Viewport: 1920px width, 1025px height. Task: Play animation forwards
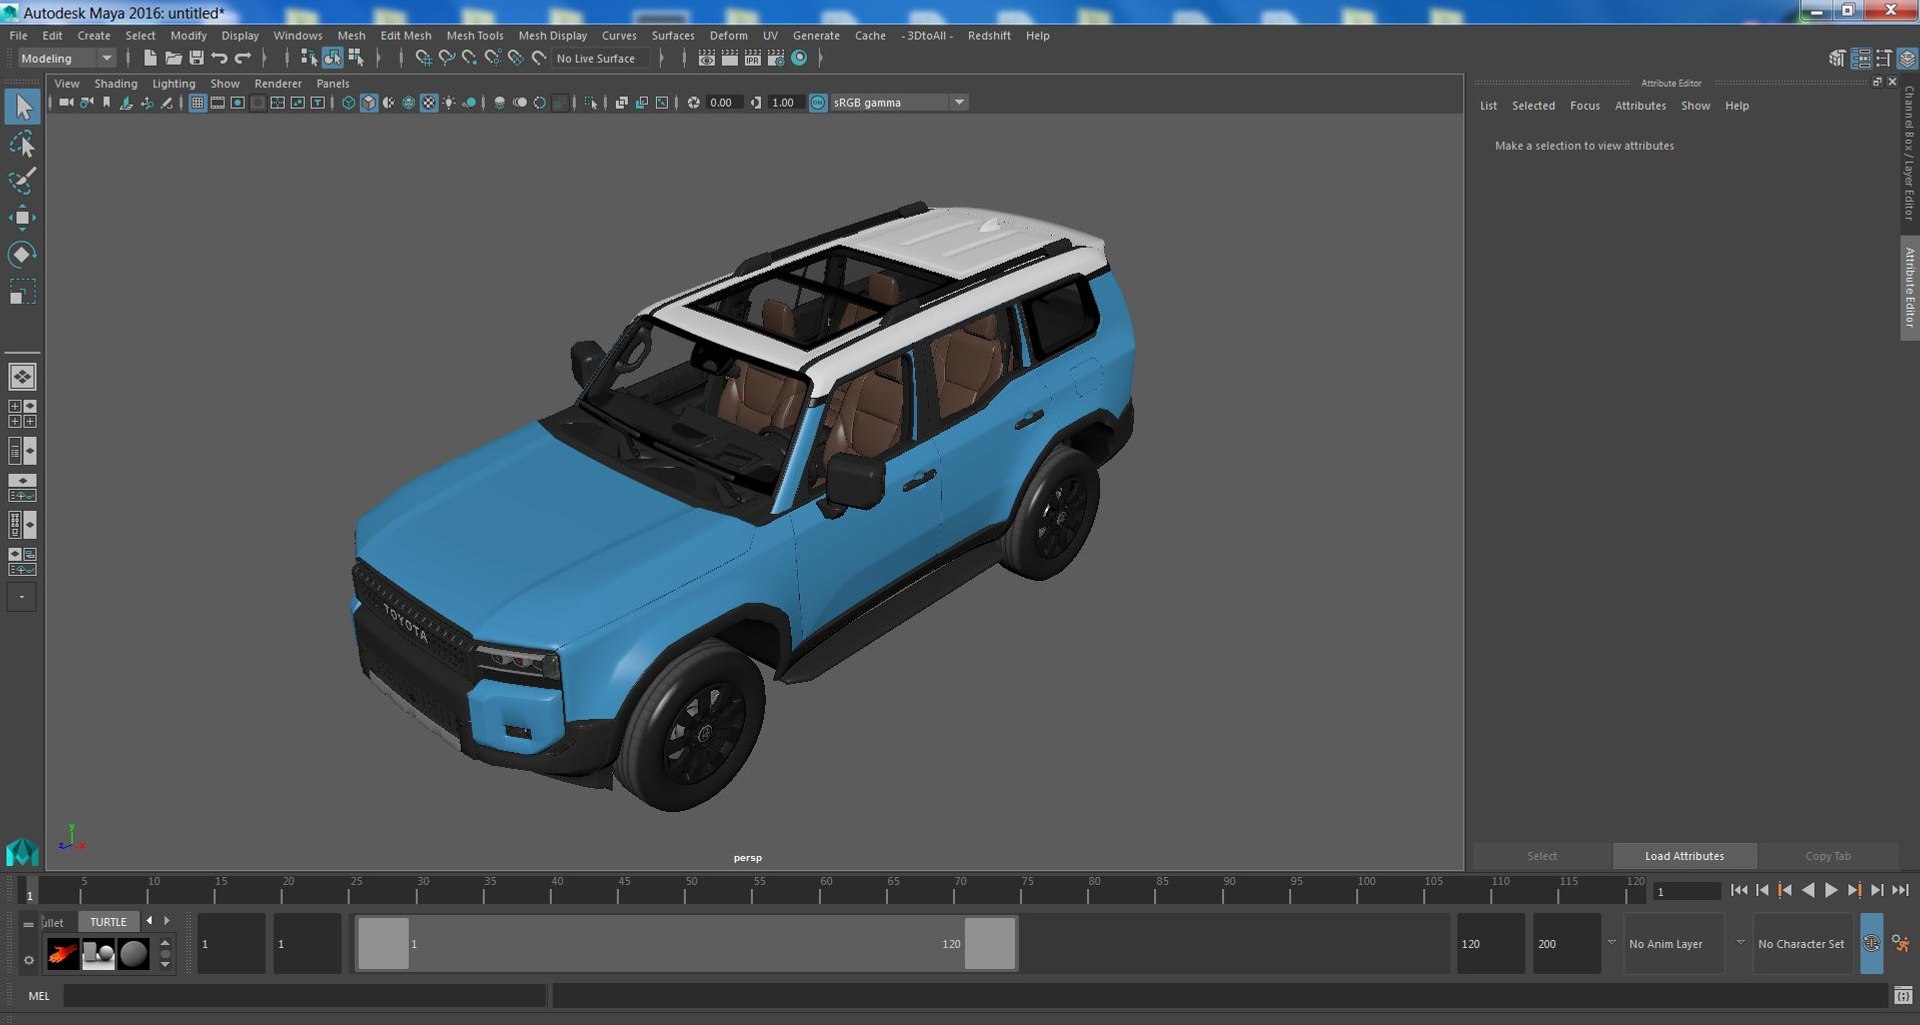click(x=1831, y=890)
